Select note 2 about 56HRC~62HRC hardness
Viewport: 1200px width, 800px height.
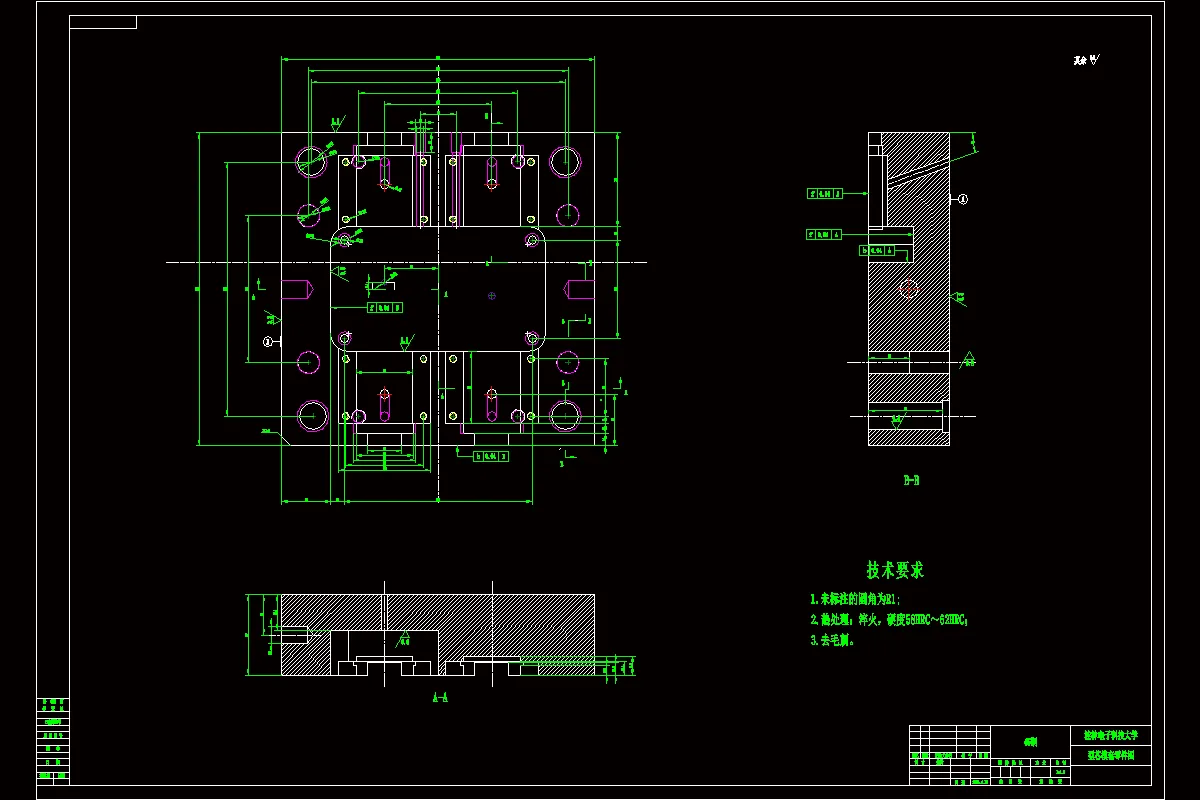coord(889,620)
